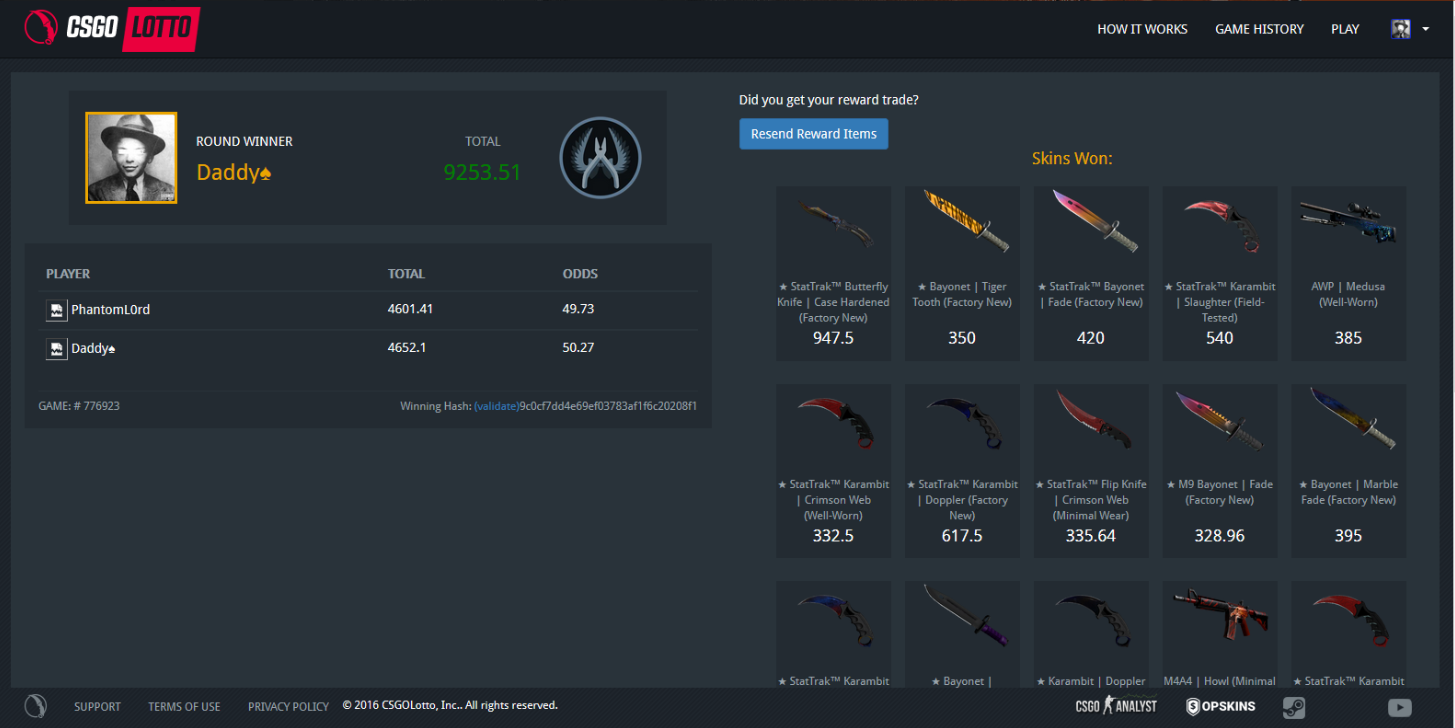Click the winged pliers rank badge
Image resolution: width=1455 pixels, height=728 pixels.
[x=600, y=158]
